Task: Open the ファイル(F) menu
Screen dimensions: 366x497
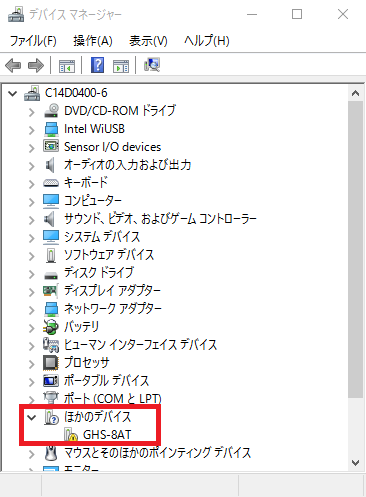Action: coord(33,41)
